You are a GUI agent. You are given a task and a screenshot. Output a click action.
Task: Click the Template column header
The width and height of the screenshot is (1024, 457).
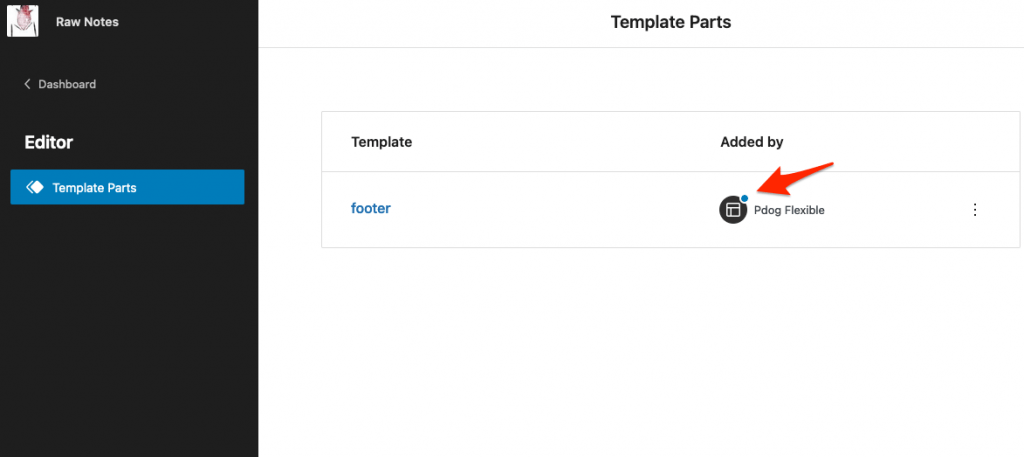tap(381, 142)
